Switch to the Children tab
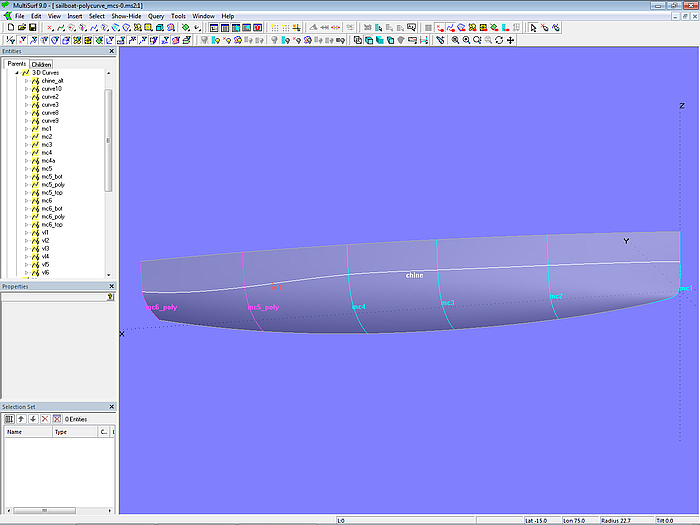Screen dimensions: 700x525 (x=42, y=64)
